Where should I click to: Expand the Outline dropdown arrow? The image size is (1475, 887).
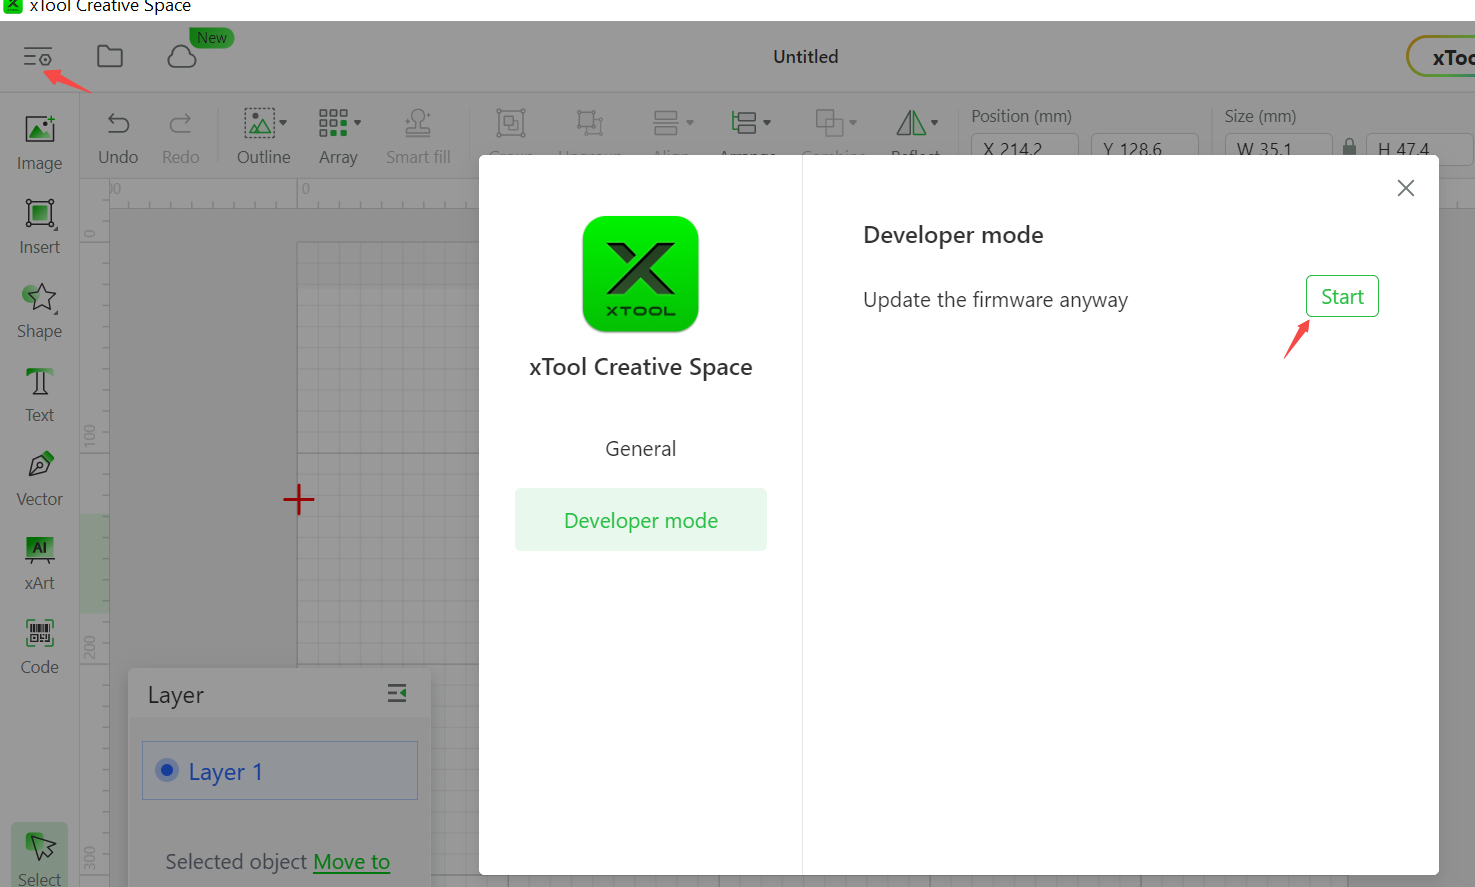point(283,123)
